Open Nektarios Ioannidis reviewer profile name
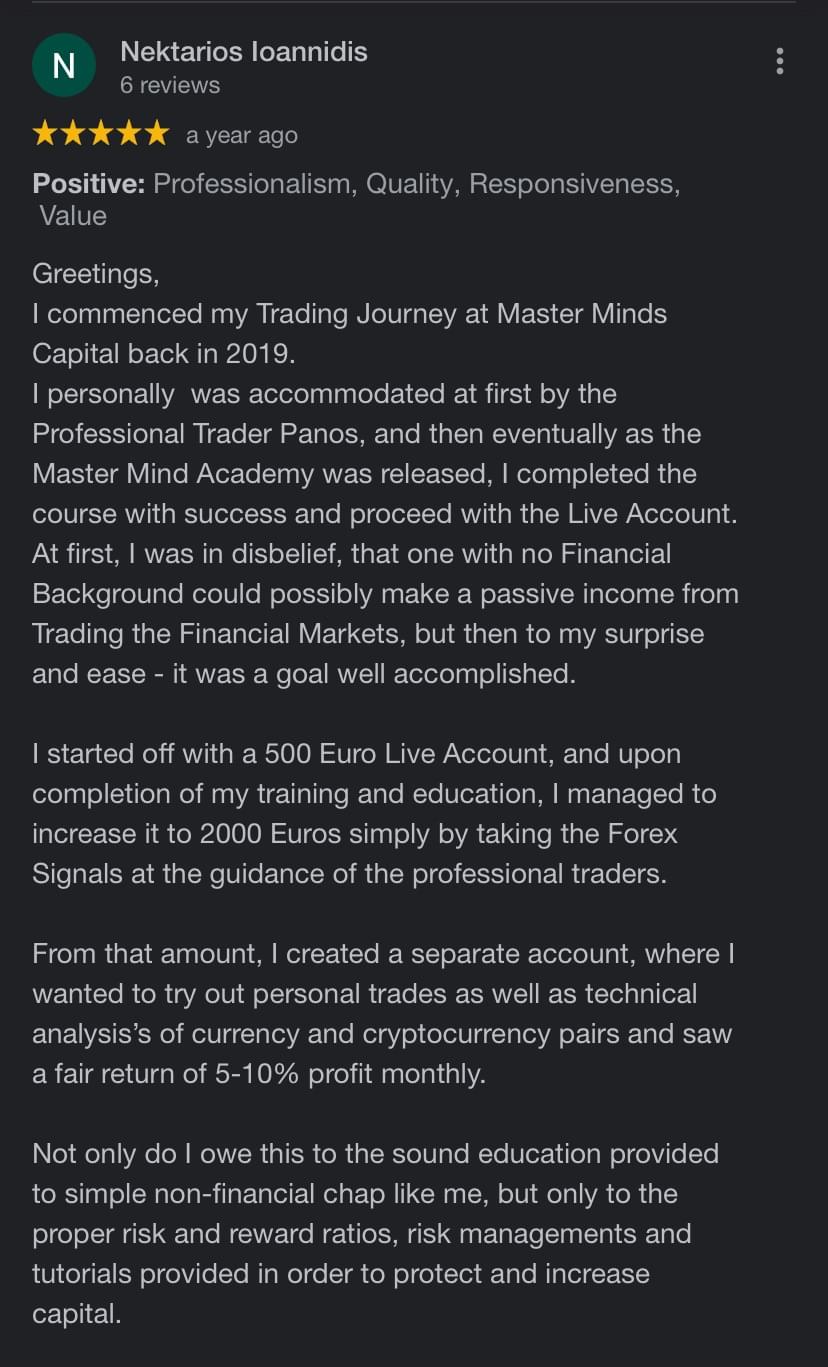Screen dimensions: 828x1367 click(x=244, y=52)
